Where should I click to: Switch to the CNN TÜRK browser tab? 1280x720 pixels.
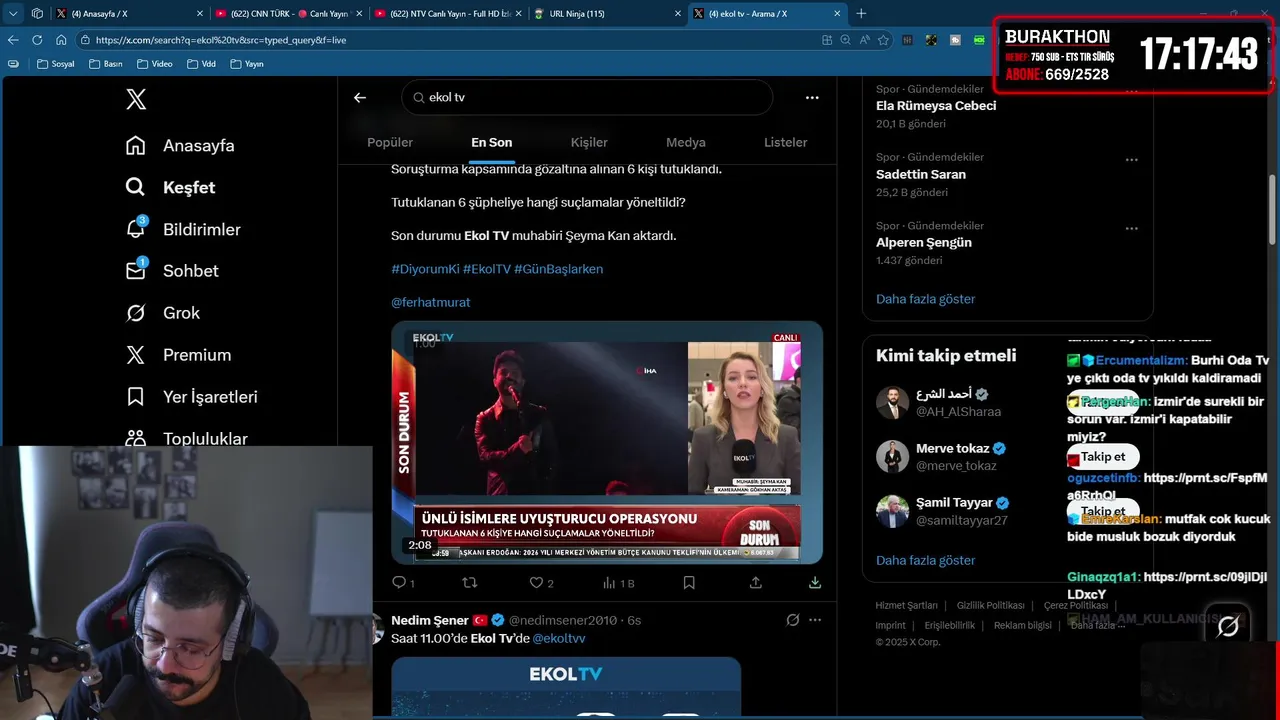pyautogui.click(x=289, y=13)
